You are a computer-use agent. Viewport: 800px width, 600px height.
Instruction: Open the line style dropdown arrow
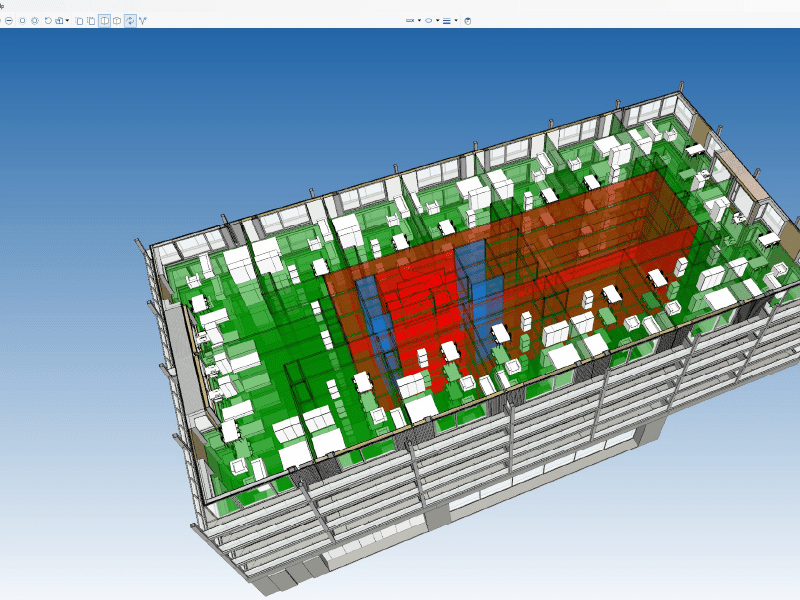(456, 20)
